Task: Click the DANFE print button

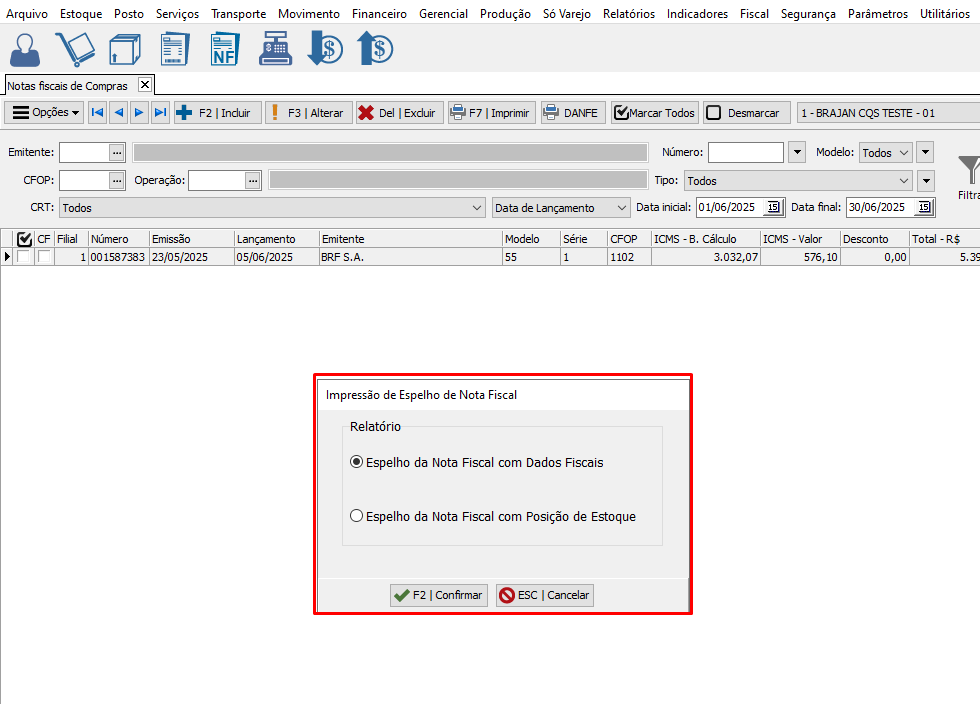Action: pyautogui.click(x=573, y=113)
